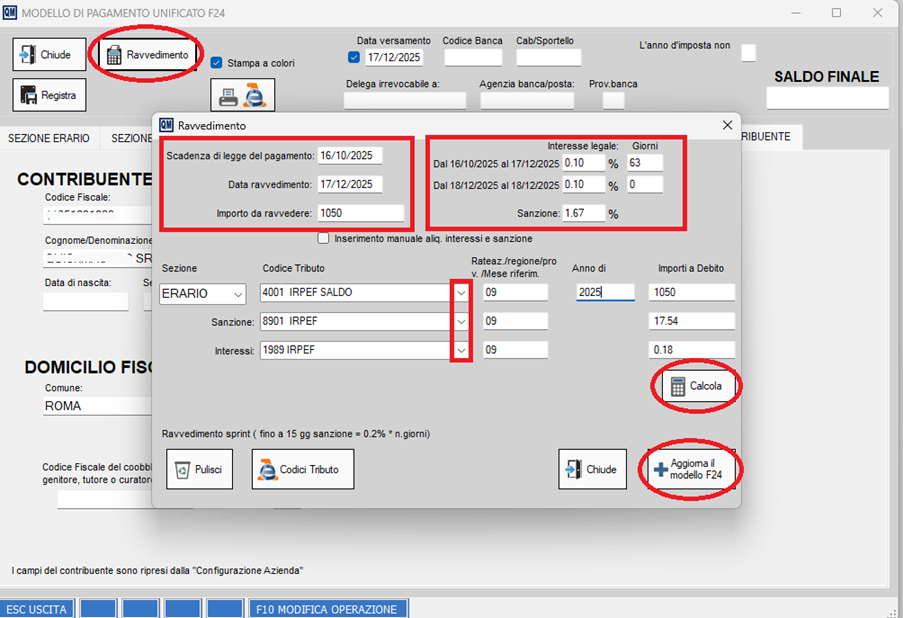
Task: Close the Ravvedimento dialog with X
Action: (726, 125)
